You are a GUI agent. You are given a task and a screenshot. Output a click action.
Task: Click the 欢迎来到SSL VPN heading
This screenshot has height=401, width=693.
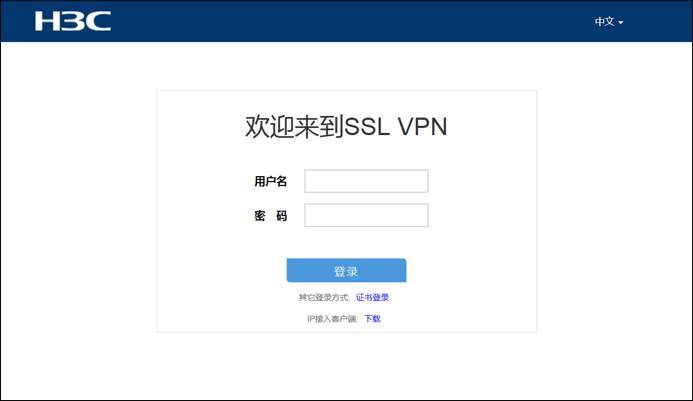tap(346, 126)
